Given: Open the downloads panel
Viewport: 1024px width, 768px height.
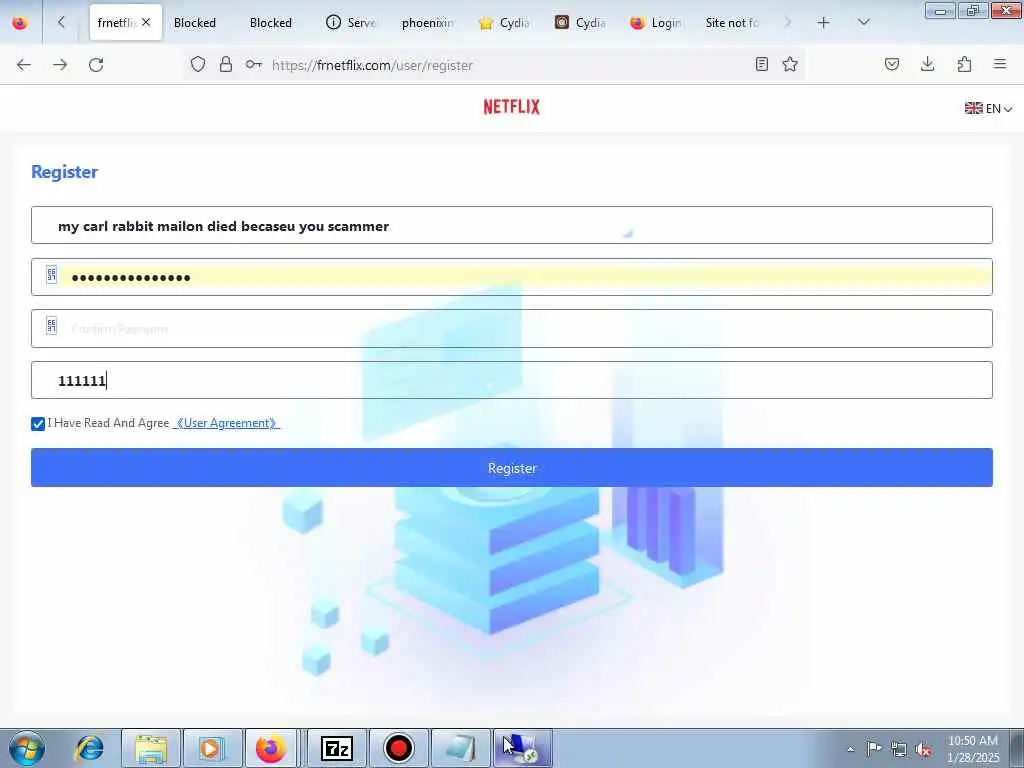Looking at the screenshot, I should [x=927, y=64].
